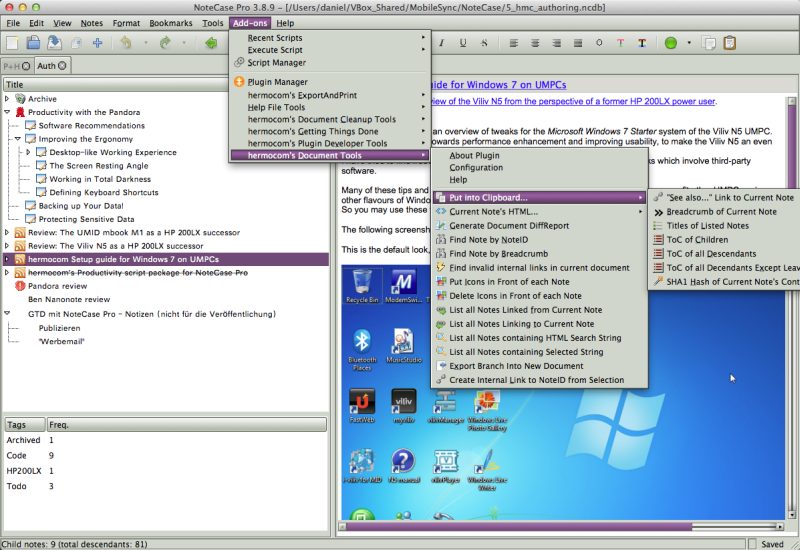
Task: Open dropdown arrow beside green circle
Action: (689, 43)
